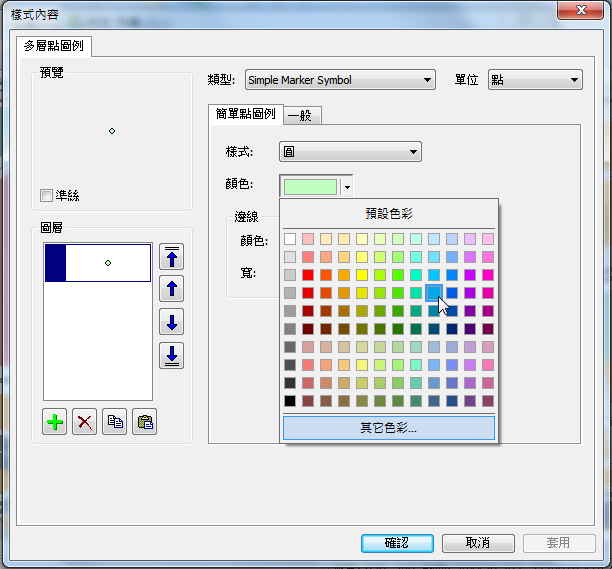
Task: Delete layer with red X icon
Action: coord(85,422)
